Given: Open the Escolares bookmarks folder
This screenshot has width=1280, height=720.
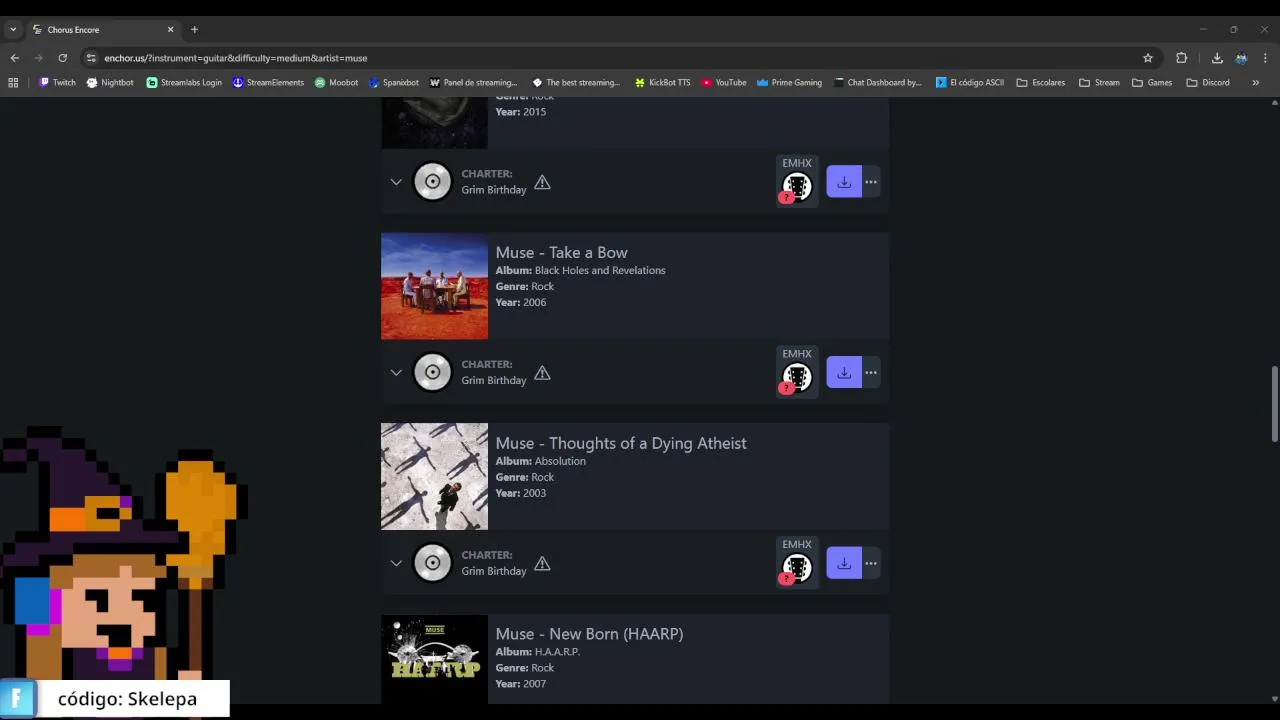Looking at the screenshot, I should pos(1041,83).
